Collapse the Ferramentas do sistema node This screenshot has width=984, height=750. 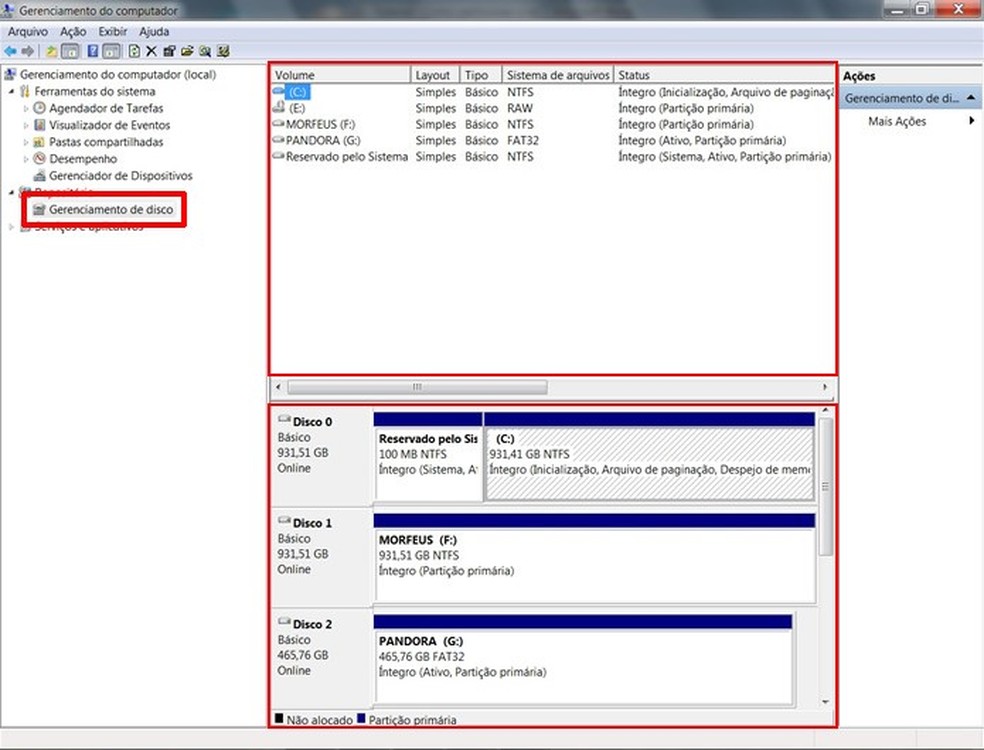pyautogui.click(x=11, y=92)
